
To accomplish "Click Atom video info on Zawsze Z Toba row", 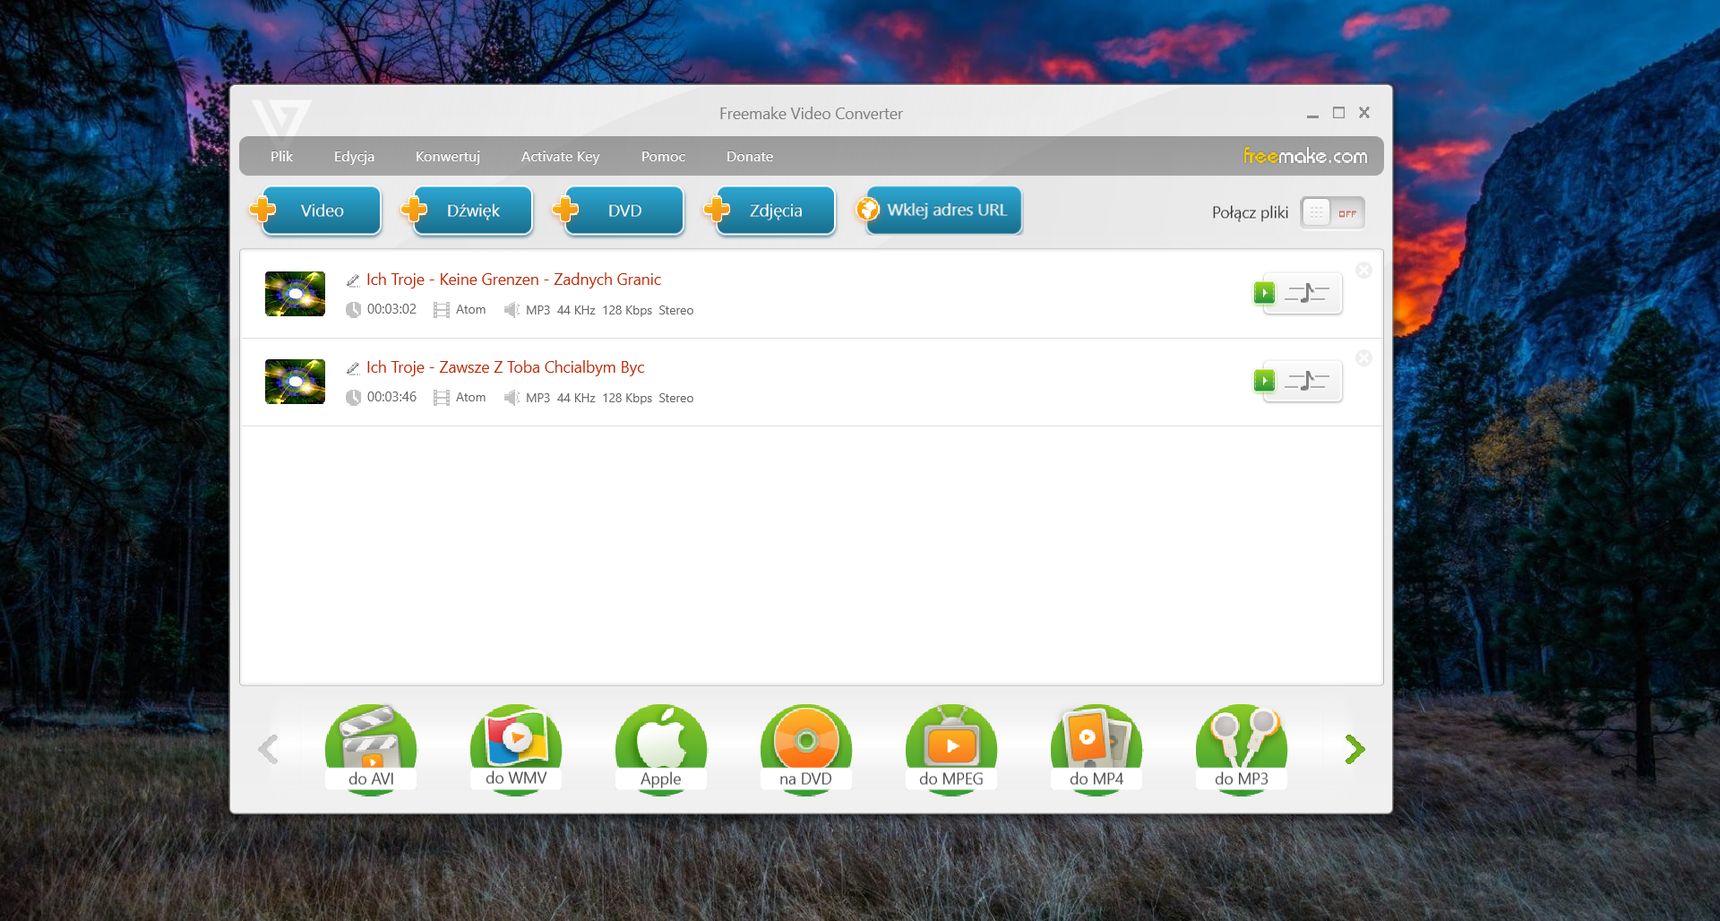I will [460, 398].
